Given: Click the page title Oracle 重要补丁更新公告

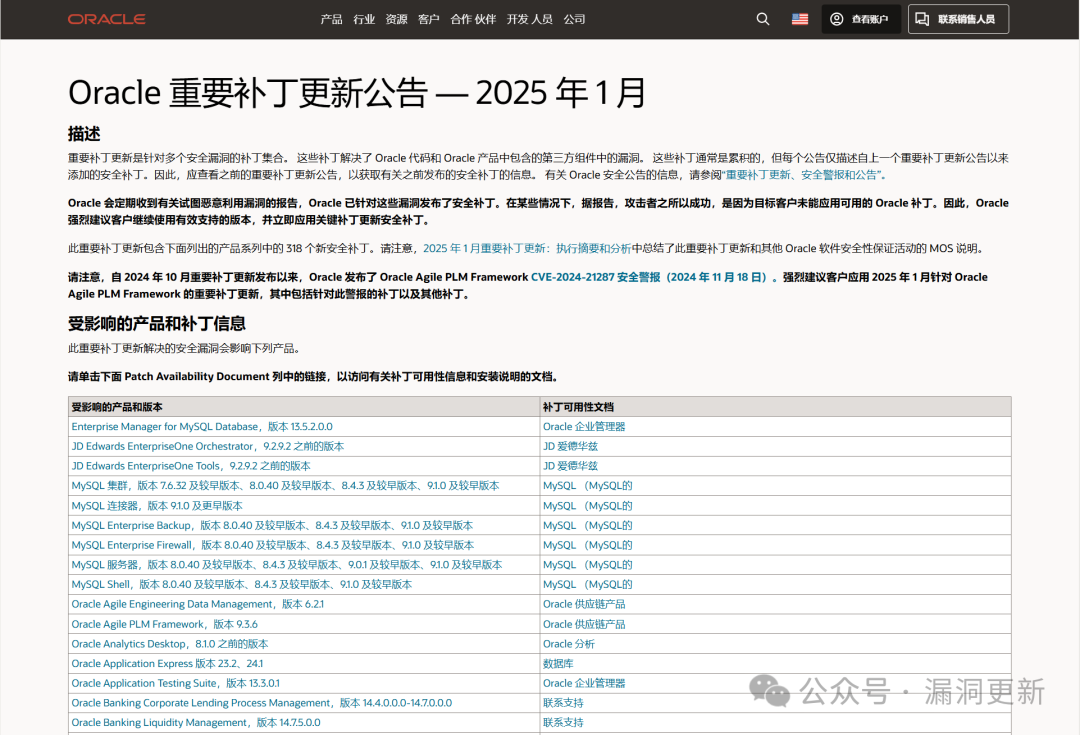Looking at the screenshot, I should pos(357,93).
